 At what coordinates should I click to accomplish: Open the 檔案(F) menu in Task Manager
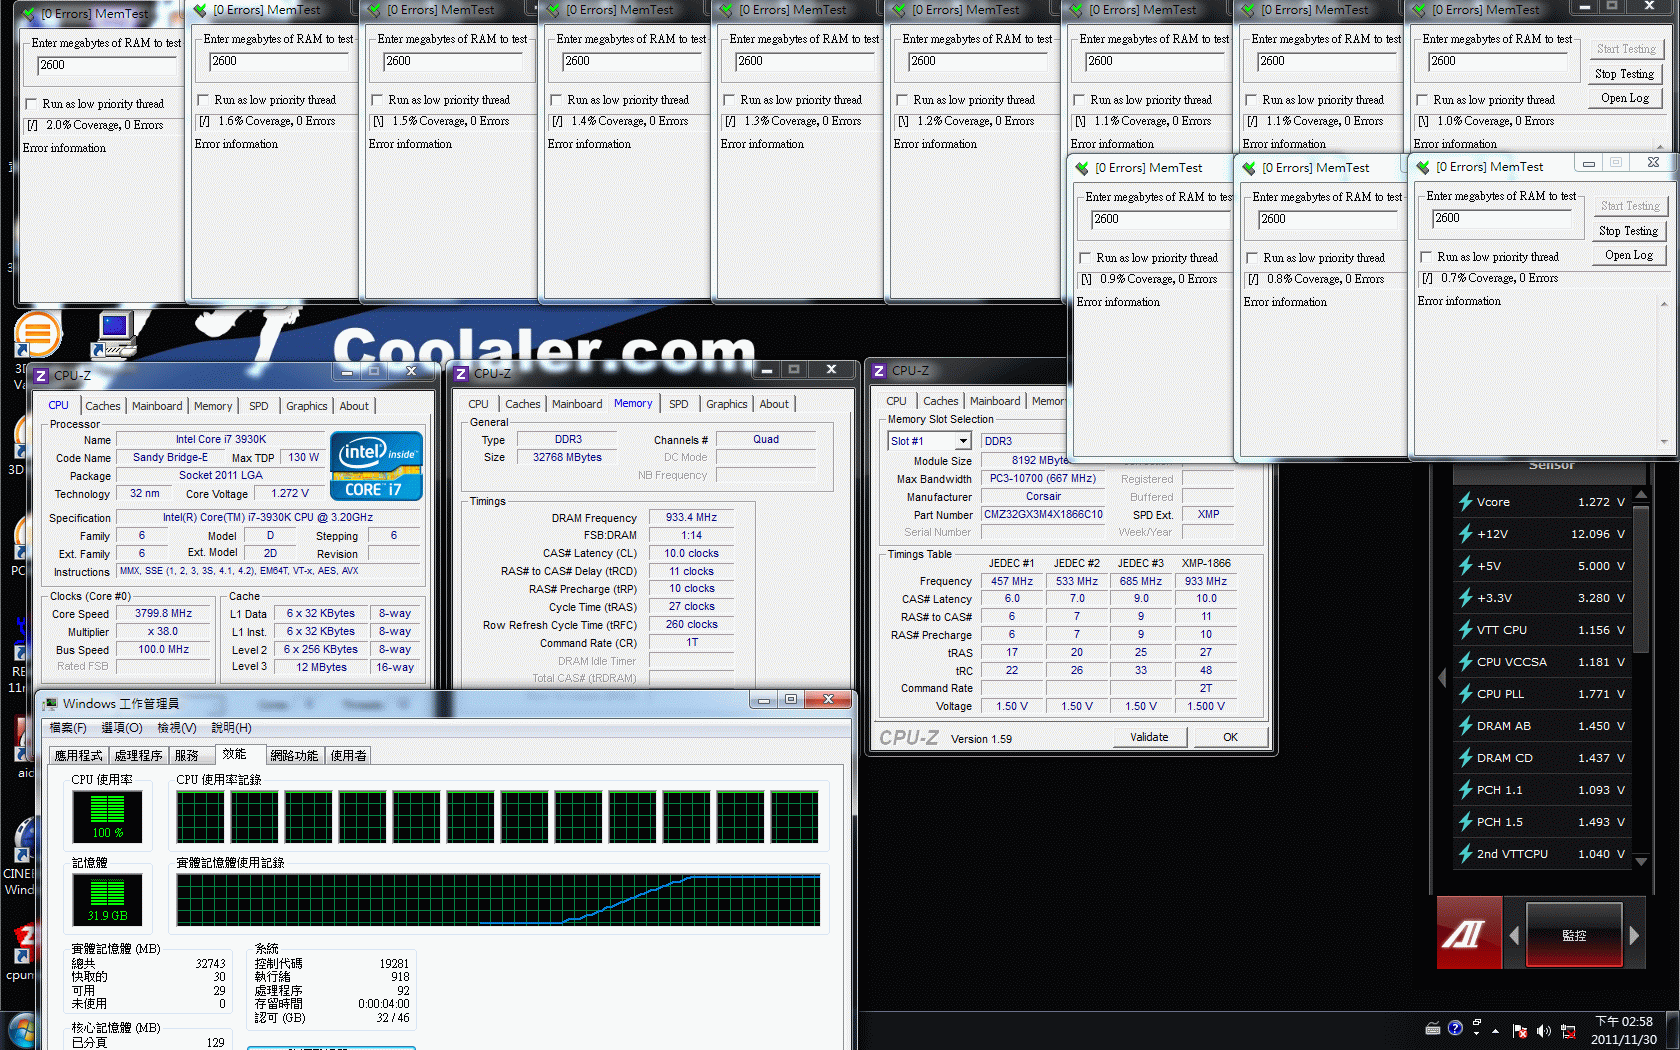pos(68,728)
